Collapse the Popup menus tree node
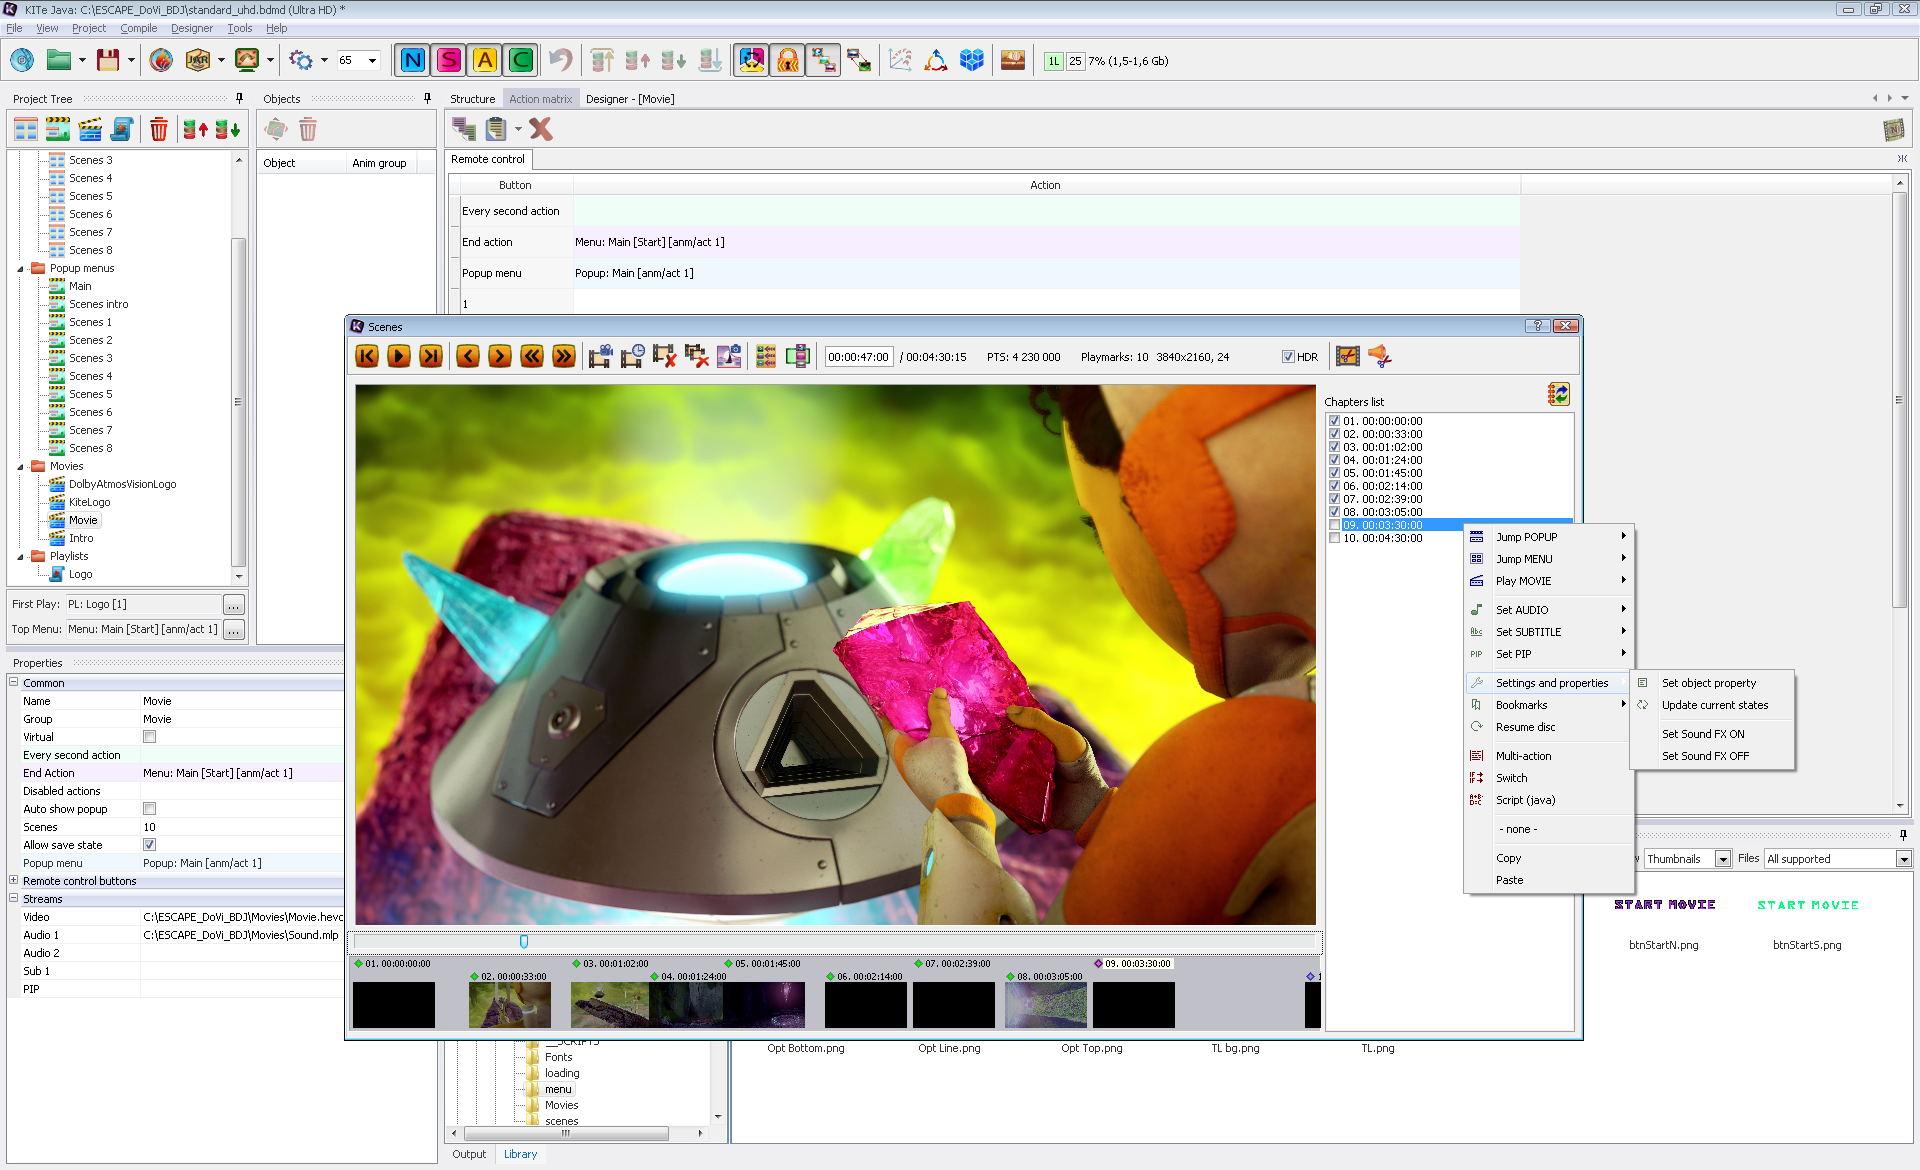1920x1170 pixels. 20,269
